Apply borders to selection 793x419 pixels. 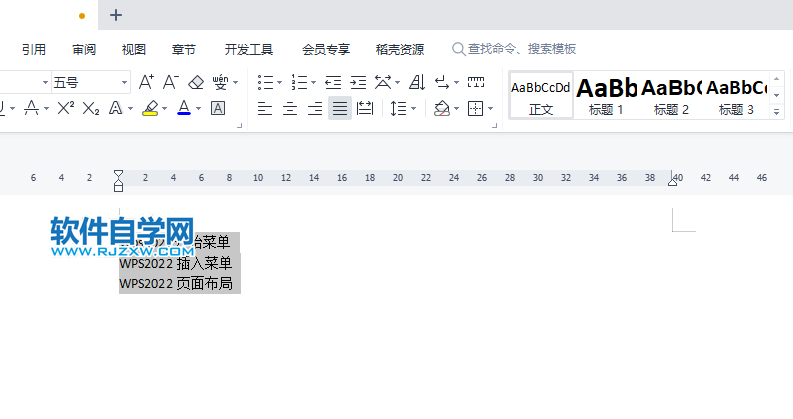coord(475,108)
